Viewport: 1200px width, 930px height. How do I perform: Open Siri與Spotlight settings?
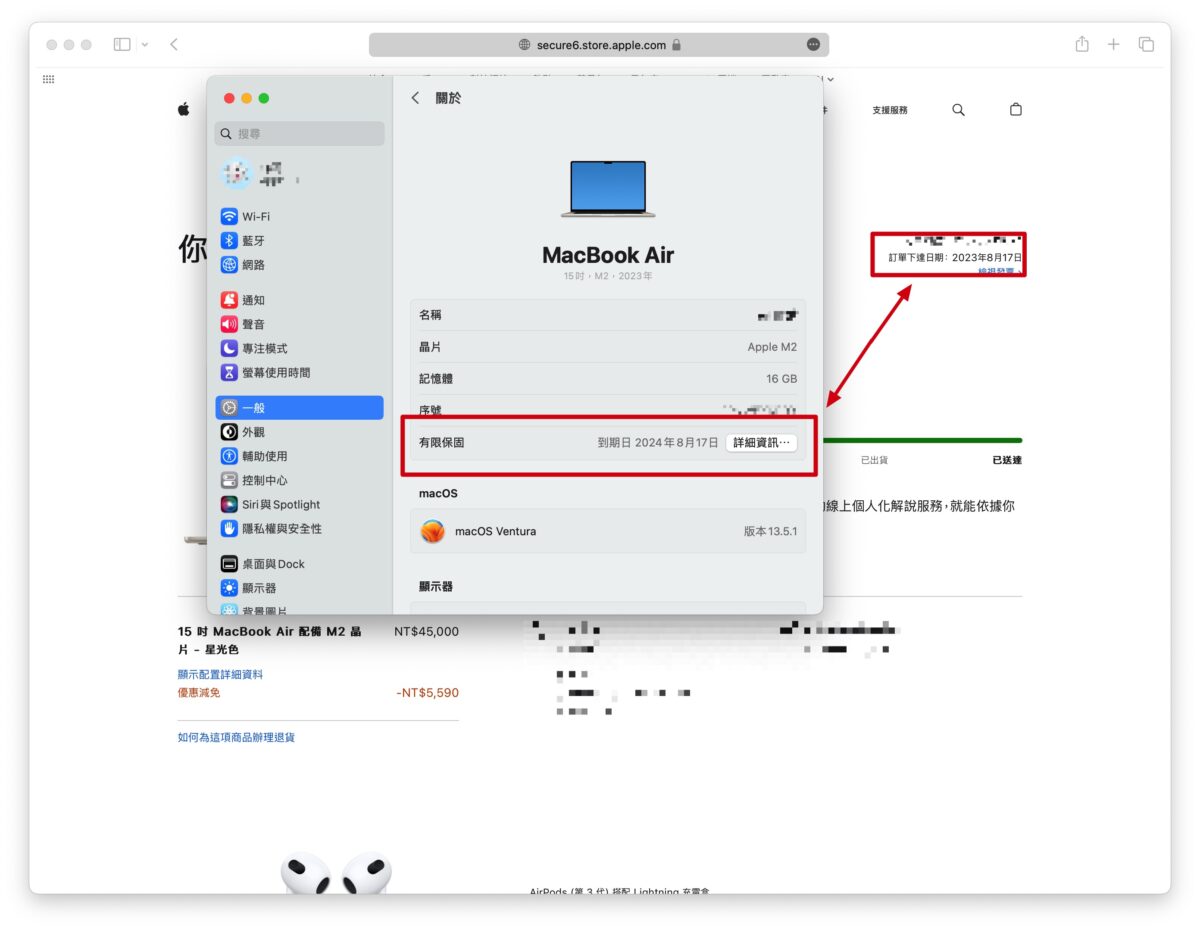point(299,504)
